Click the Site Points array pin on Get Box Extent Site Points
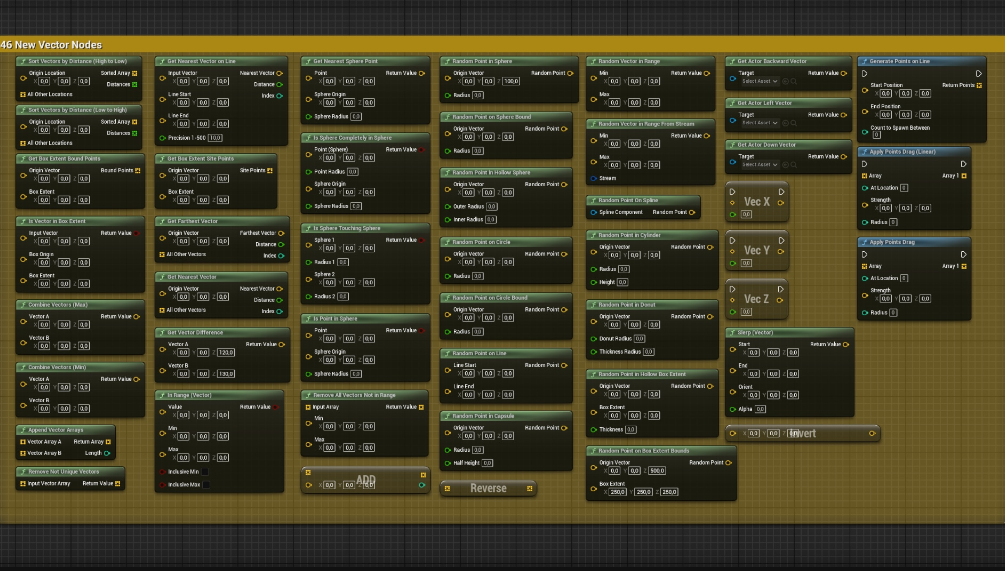Viewport: 1005px width, 571px height. coord(270,170)
